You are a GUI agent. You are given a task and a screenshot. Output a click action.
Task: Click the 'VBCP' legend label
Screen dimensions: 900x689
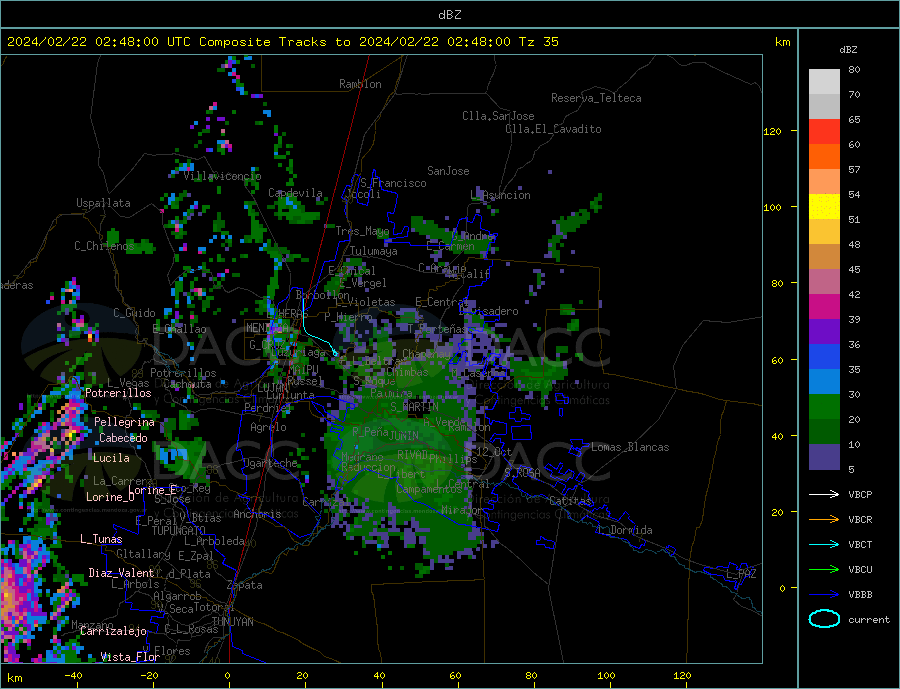(x=860, y=494)
